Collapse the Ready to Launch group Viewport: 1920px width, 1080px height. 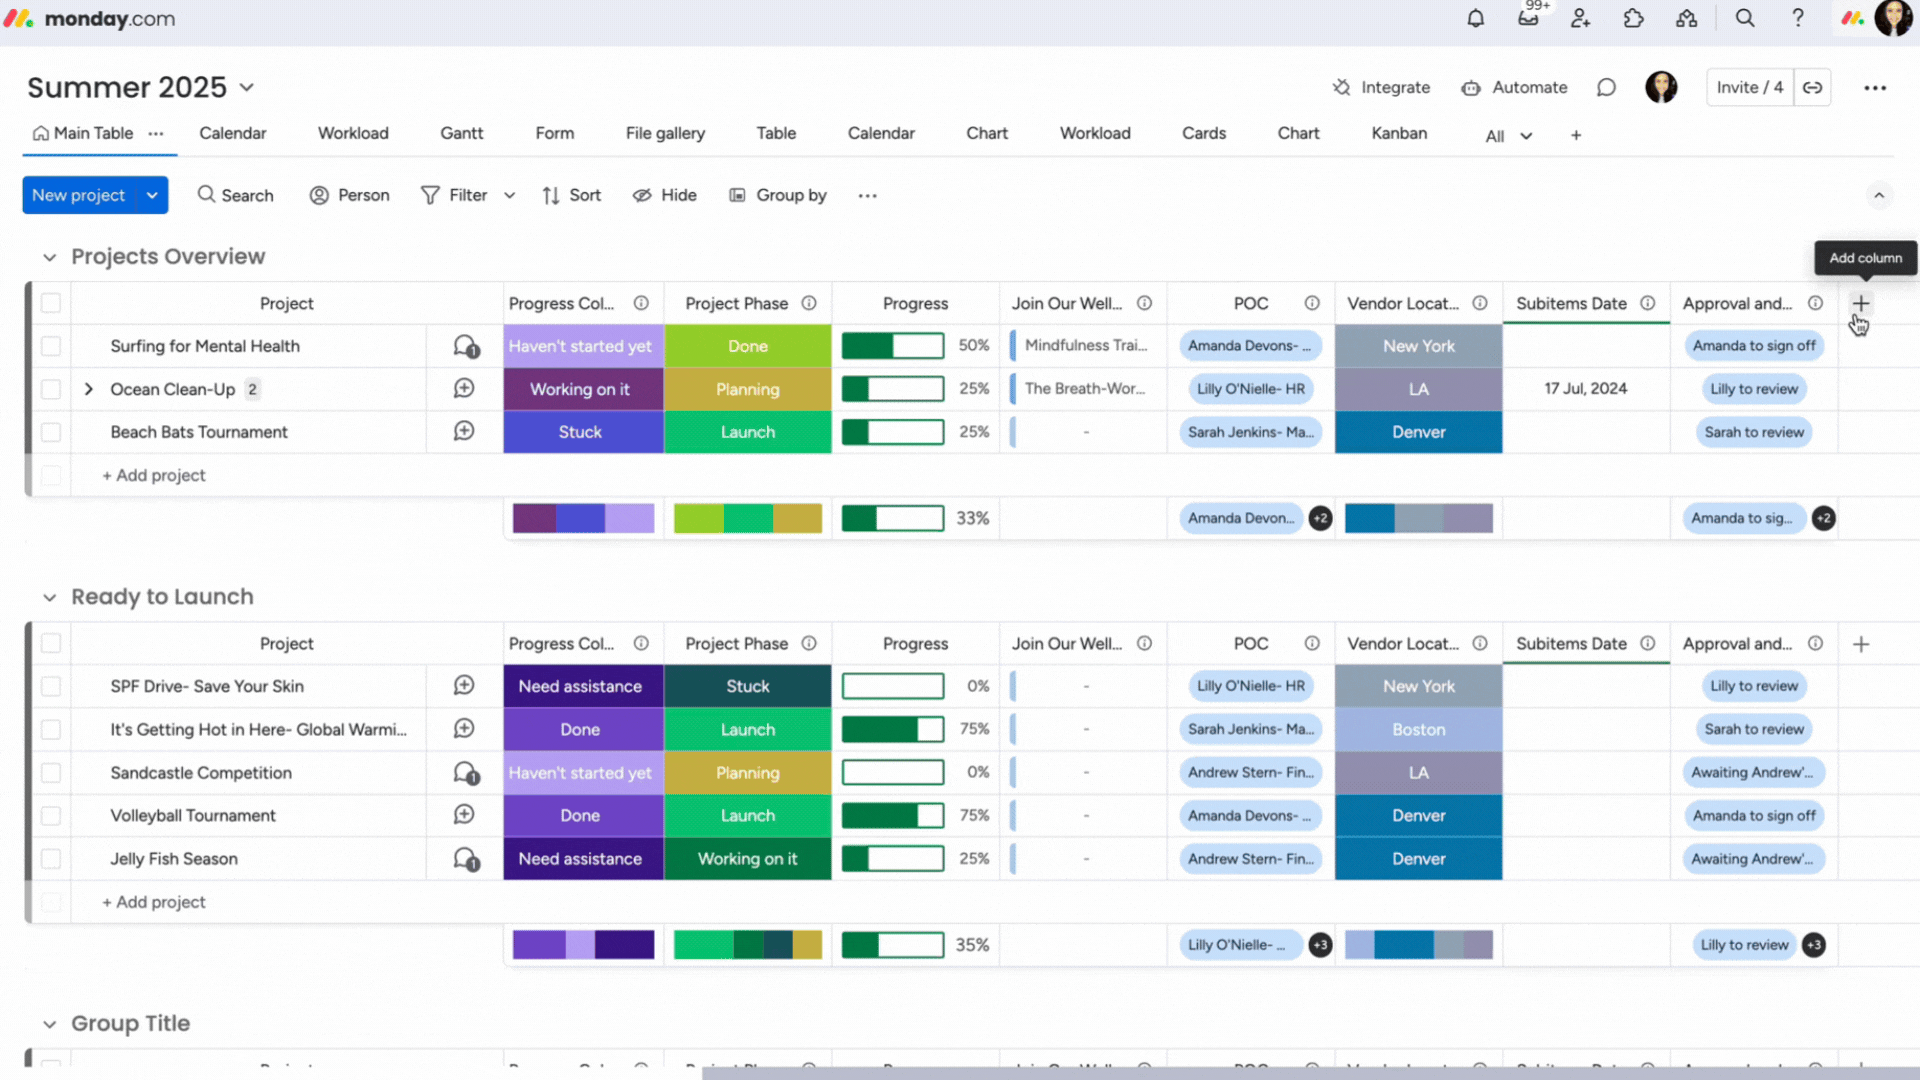[x=49, y=597]
